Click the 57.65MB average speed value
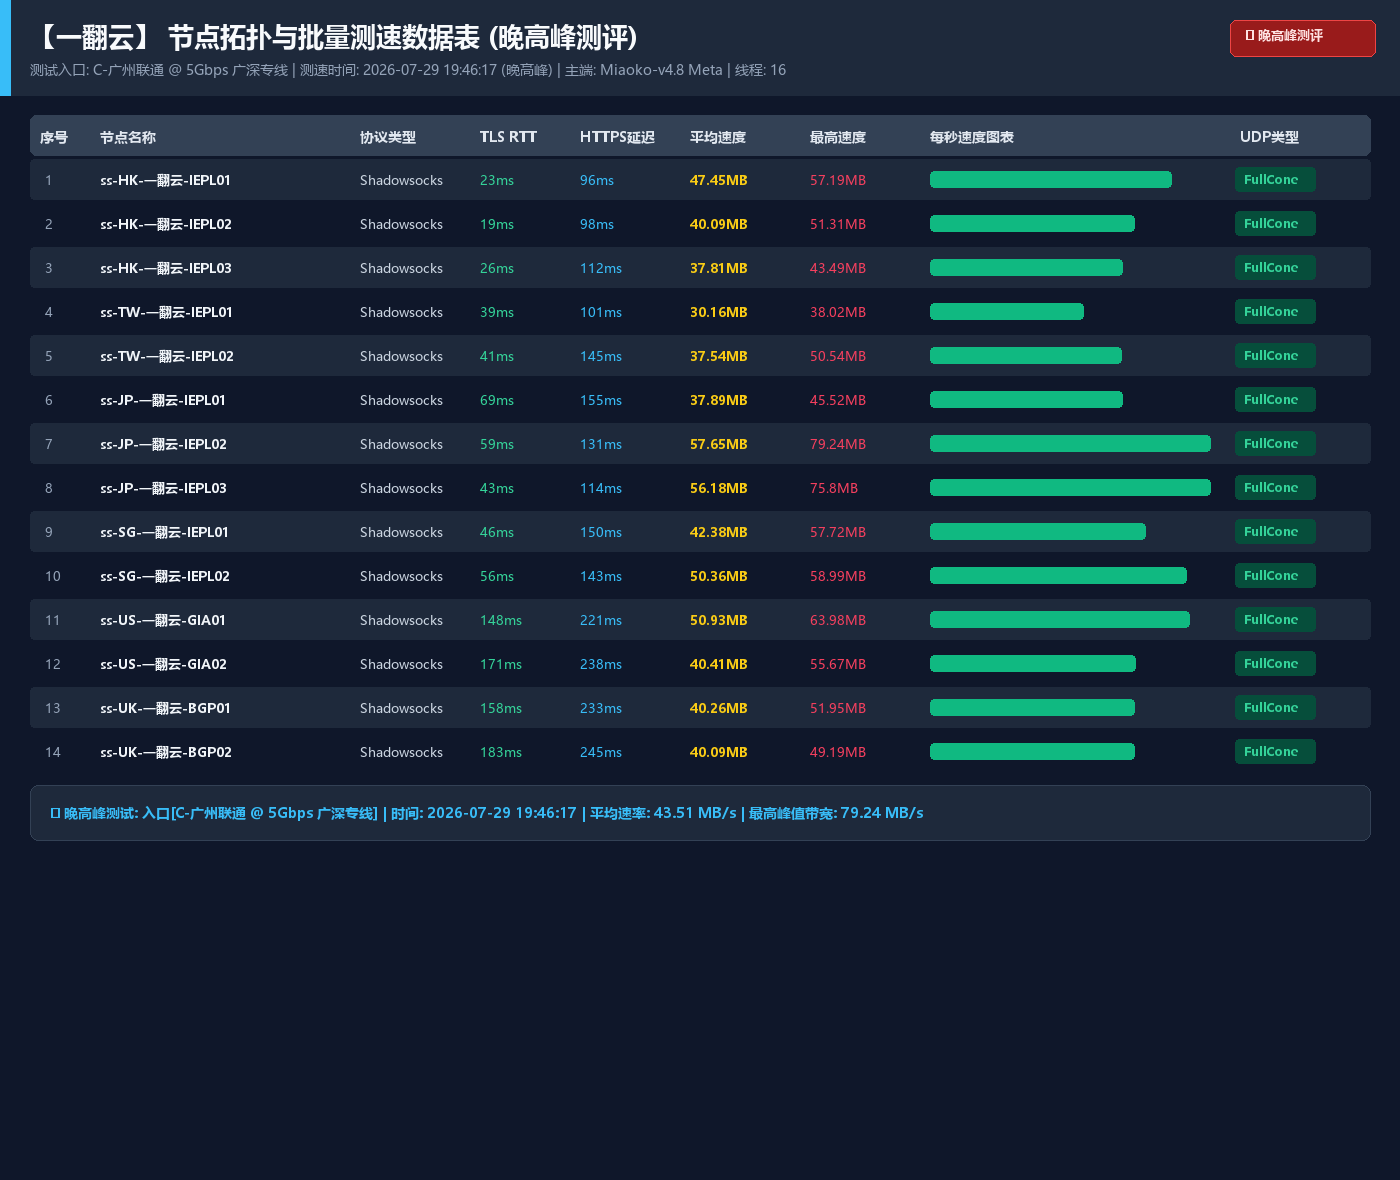Image resolution: width=1400 pixels, height=1180 pixels. click(x=719, y=444)
